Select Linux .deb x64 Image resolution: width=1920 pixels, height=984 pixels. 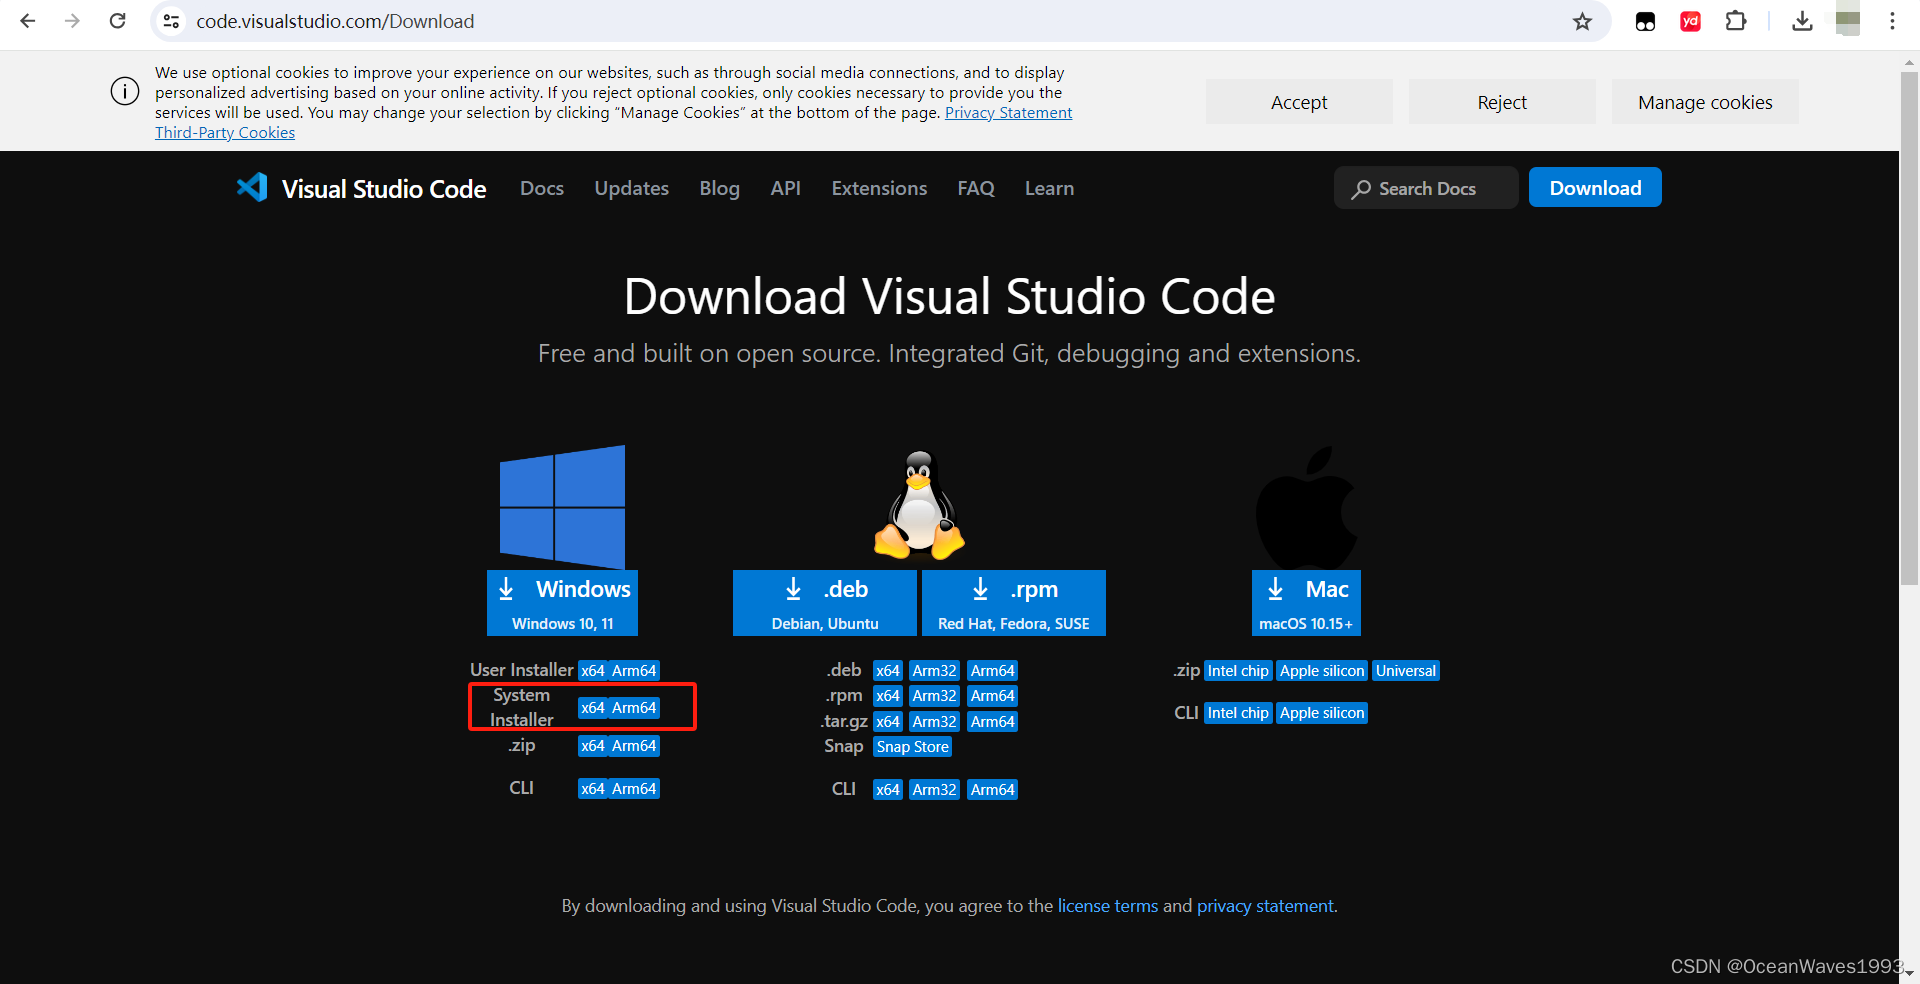[x=888, y=671]
